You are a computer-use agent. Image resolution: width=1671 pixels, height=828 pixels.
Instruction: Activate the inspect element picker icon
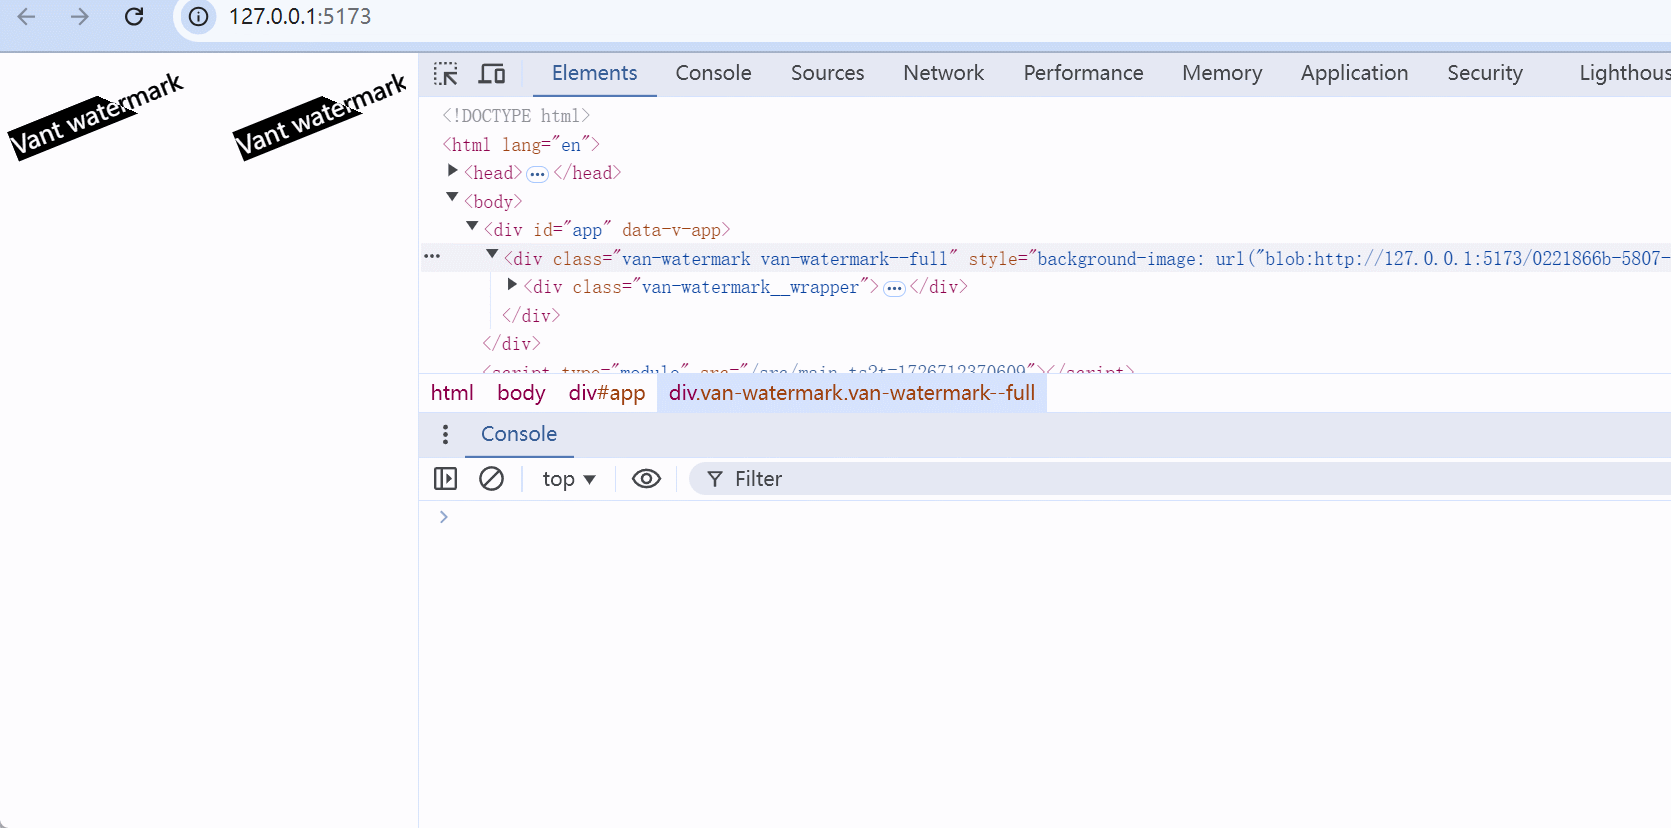[x=446, y=73]
